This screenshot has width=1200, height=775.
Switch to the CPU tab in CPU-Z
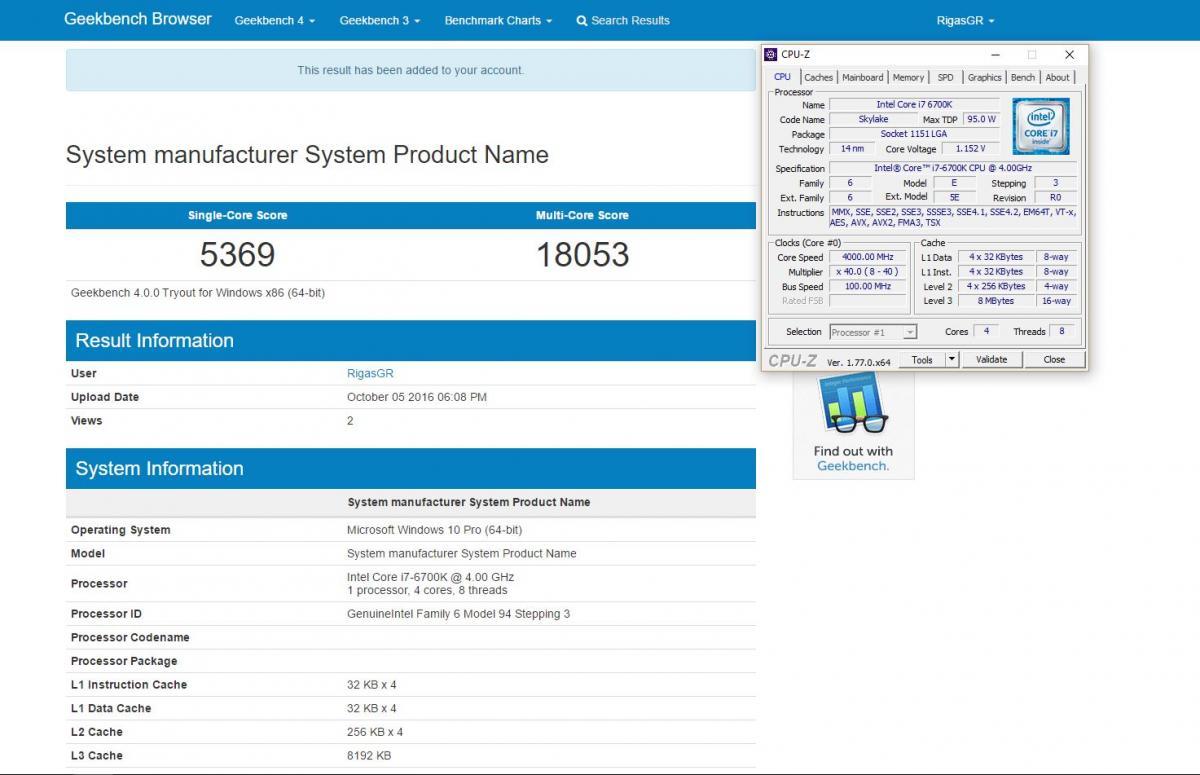782,77
